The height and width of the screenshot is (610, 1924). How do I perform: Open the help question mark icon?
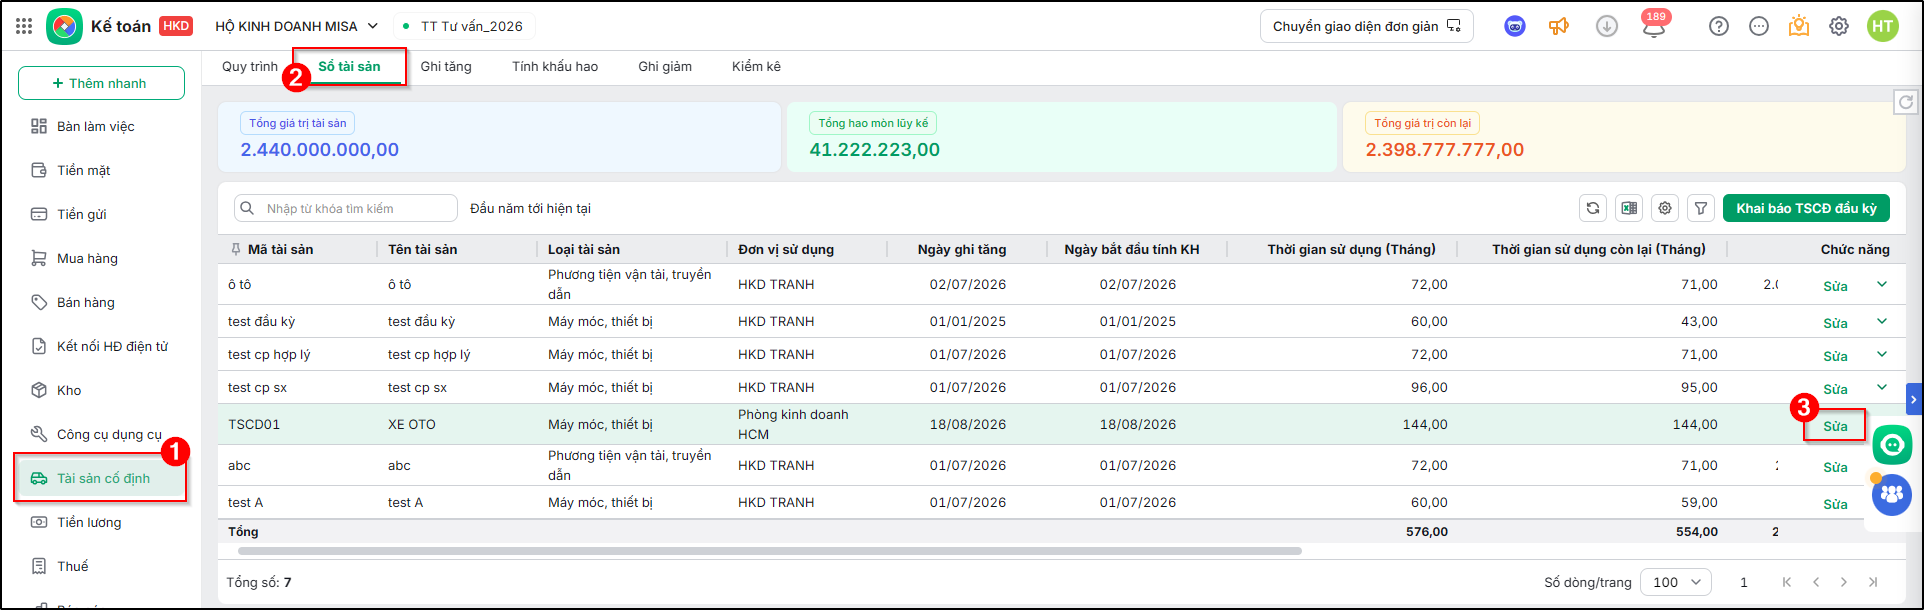click(x=1718, y=26)
